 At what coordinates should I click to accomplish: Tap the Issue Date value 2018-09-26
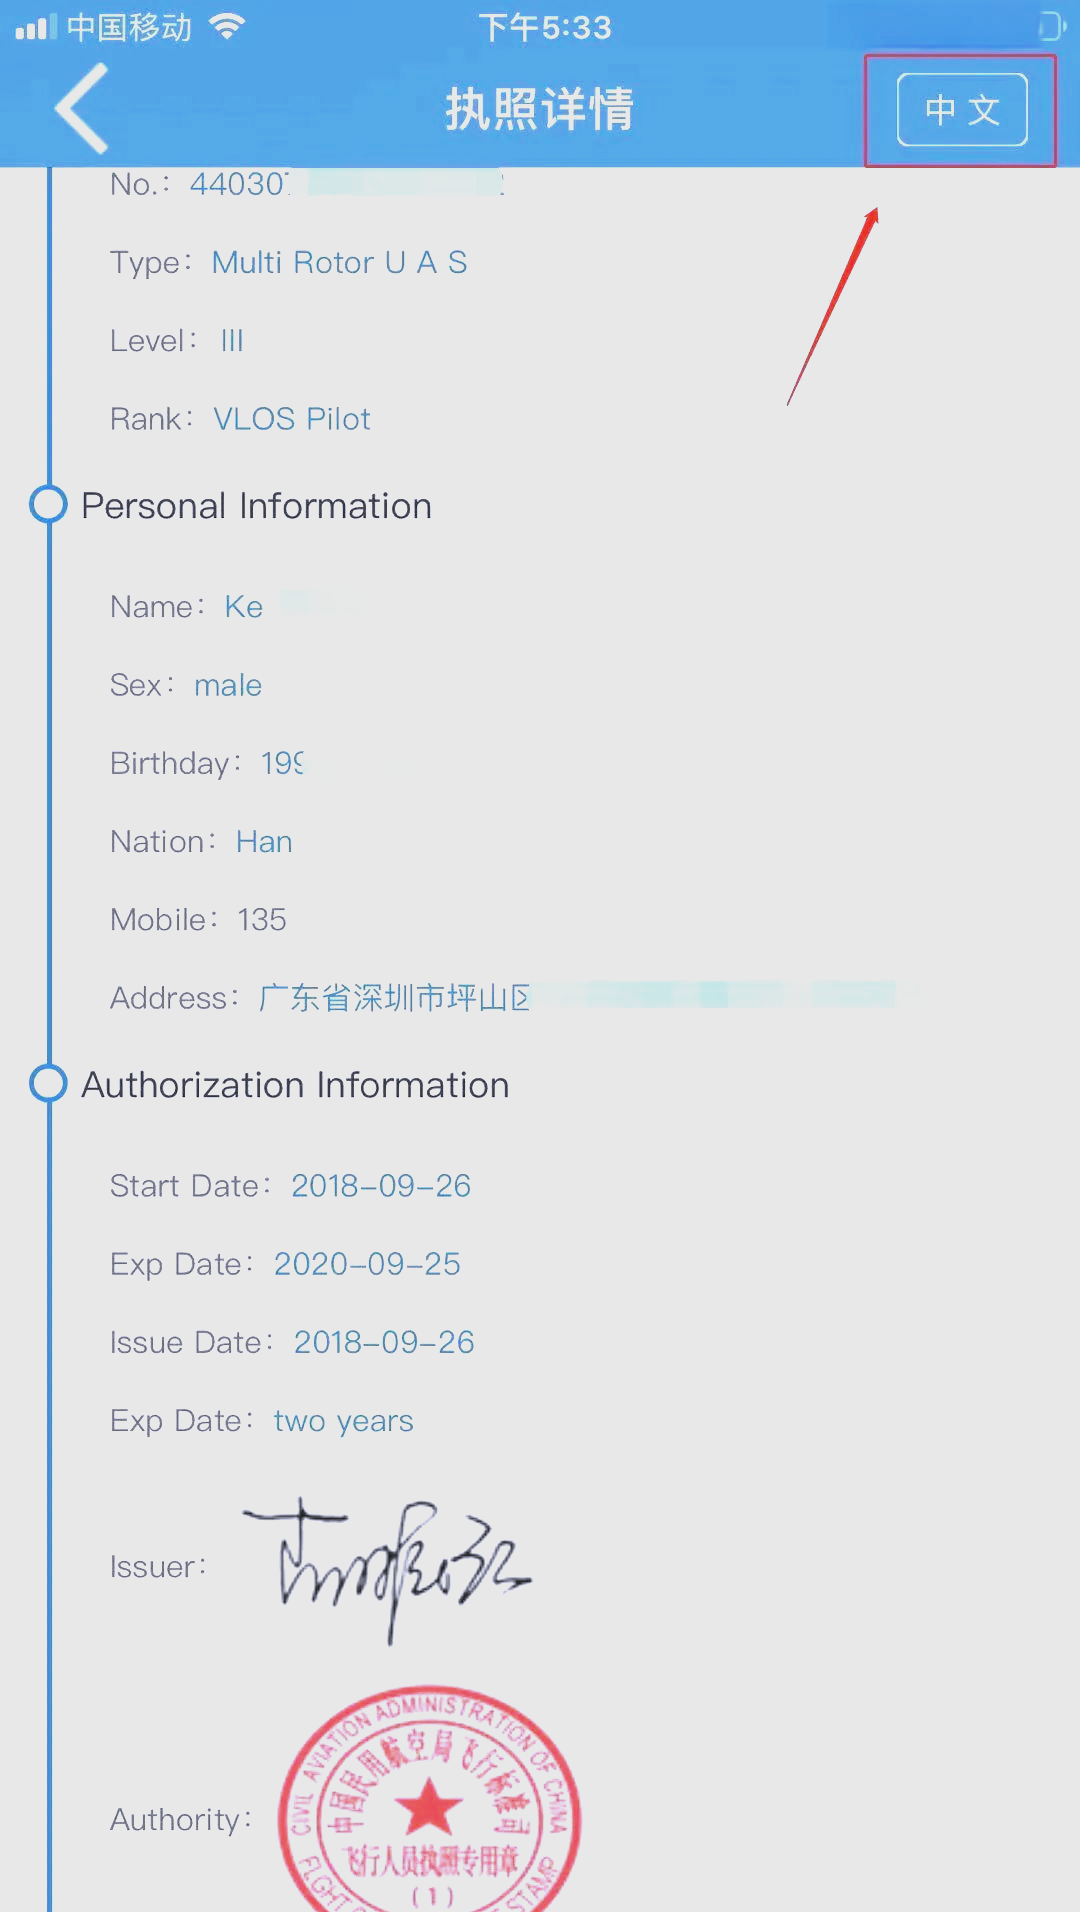pos(384,1342)
